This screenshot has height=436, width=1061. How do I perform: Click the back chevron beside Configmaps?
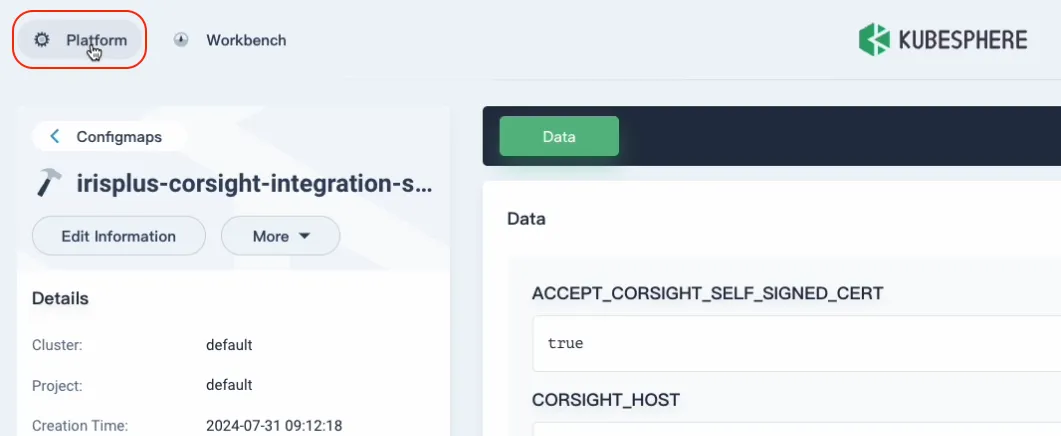point(55,137)
